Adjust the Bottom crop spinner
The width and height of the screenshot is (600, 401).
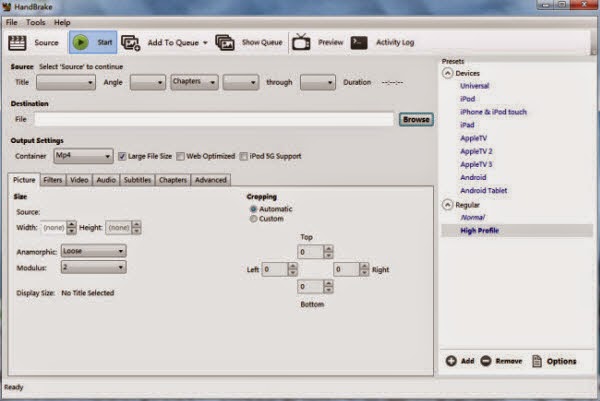[328, 286]
